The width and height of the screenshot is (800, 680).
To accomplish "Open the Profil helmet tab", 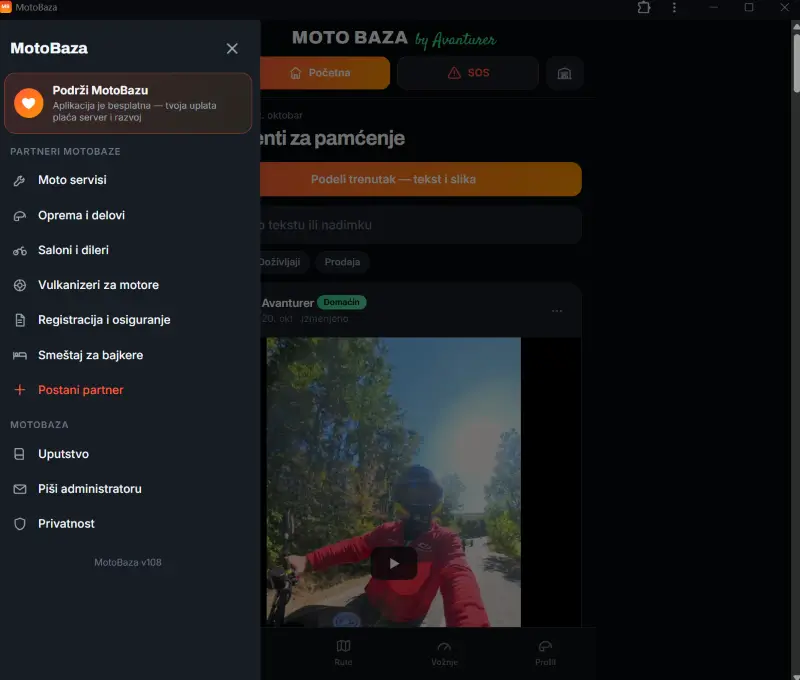I will 545,653.
